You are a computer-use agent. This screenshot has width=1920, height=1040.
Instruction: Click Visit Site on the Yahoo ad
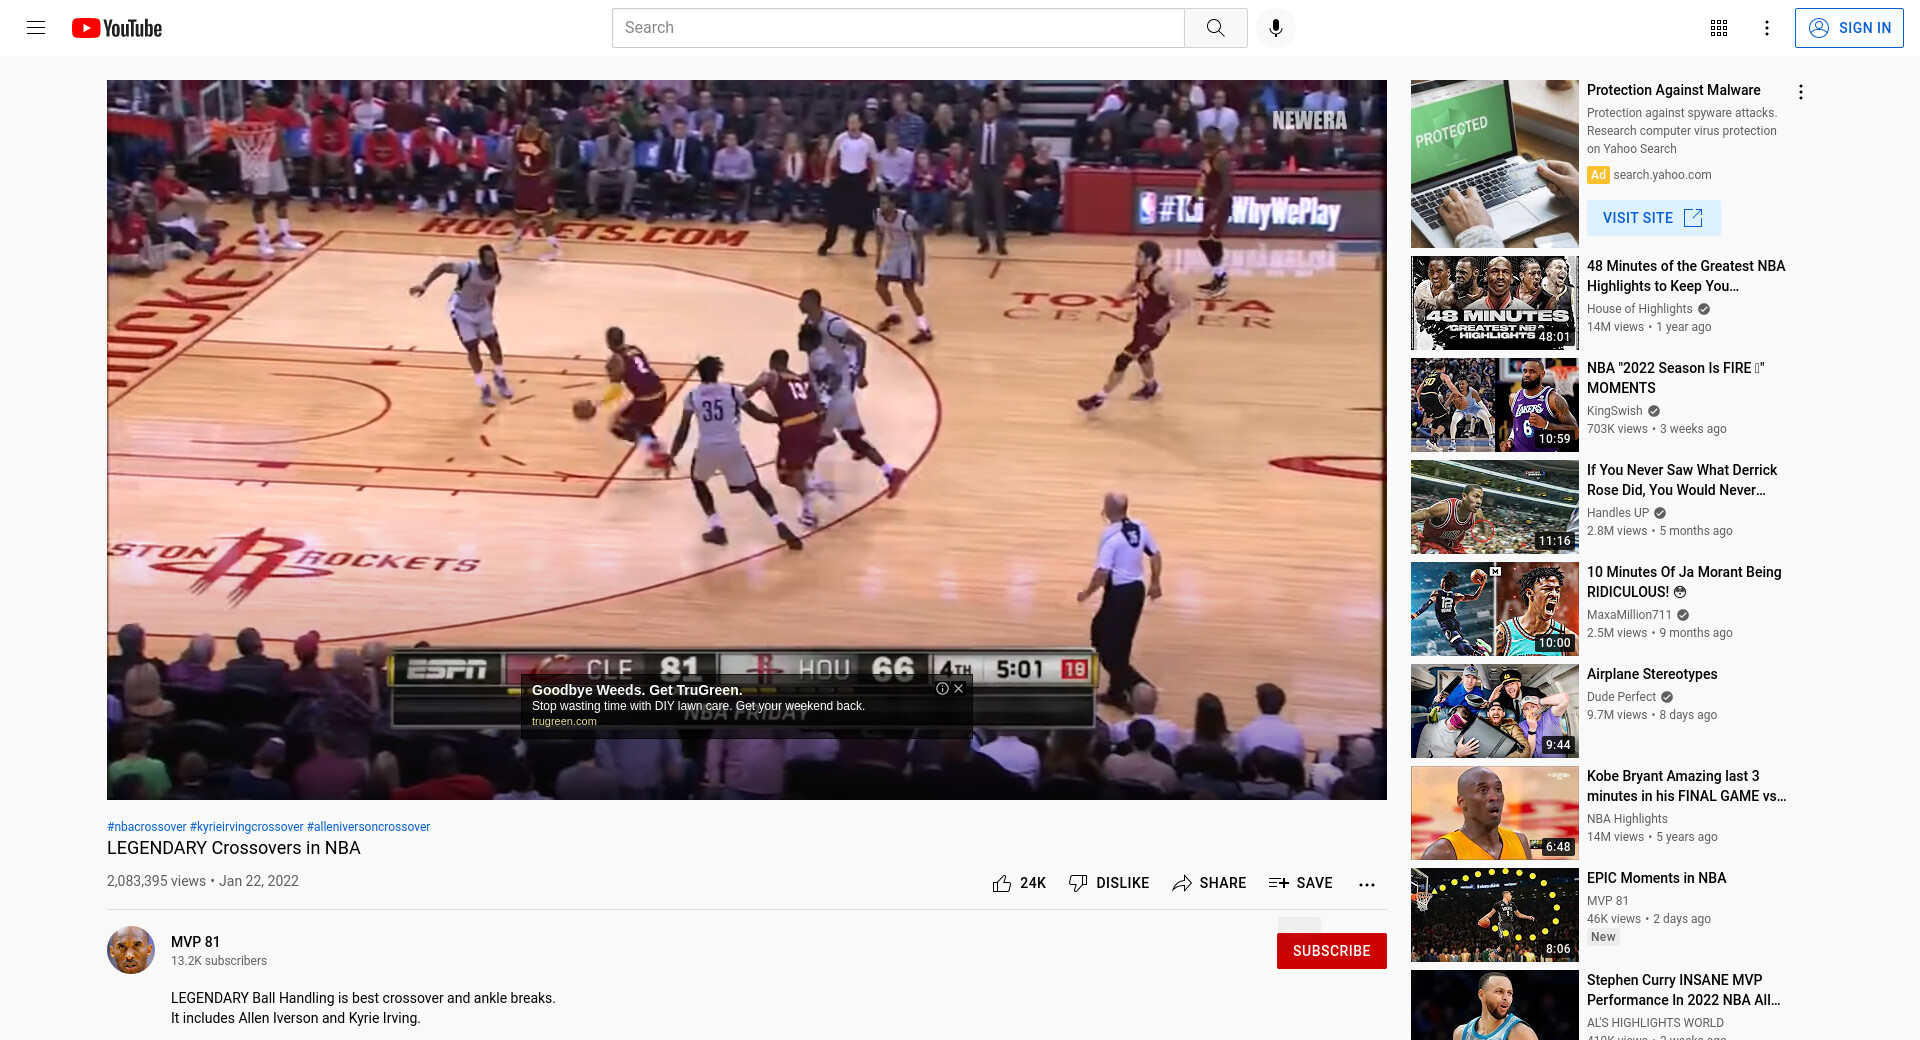(x=1653, y=218)
